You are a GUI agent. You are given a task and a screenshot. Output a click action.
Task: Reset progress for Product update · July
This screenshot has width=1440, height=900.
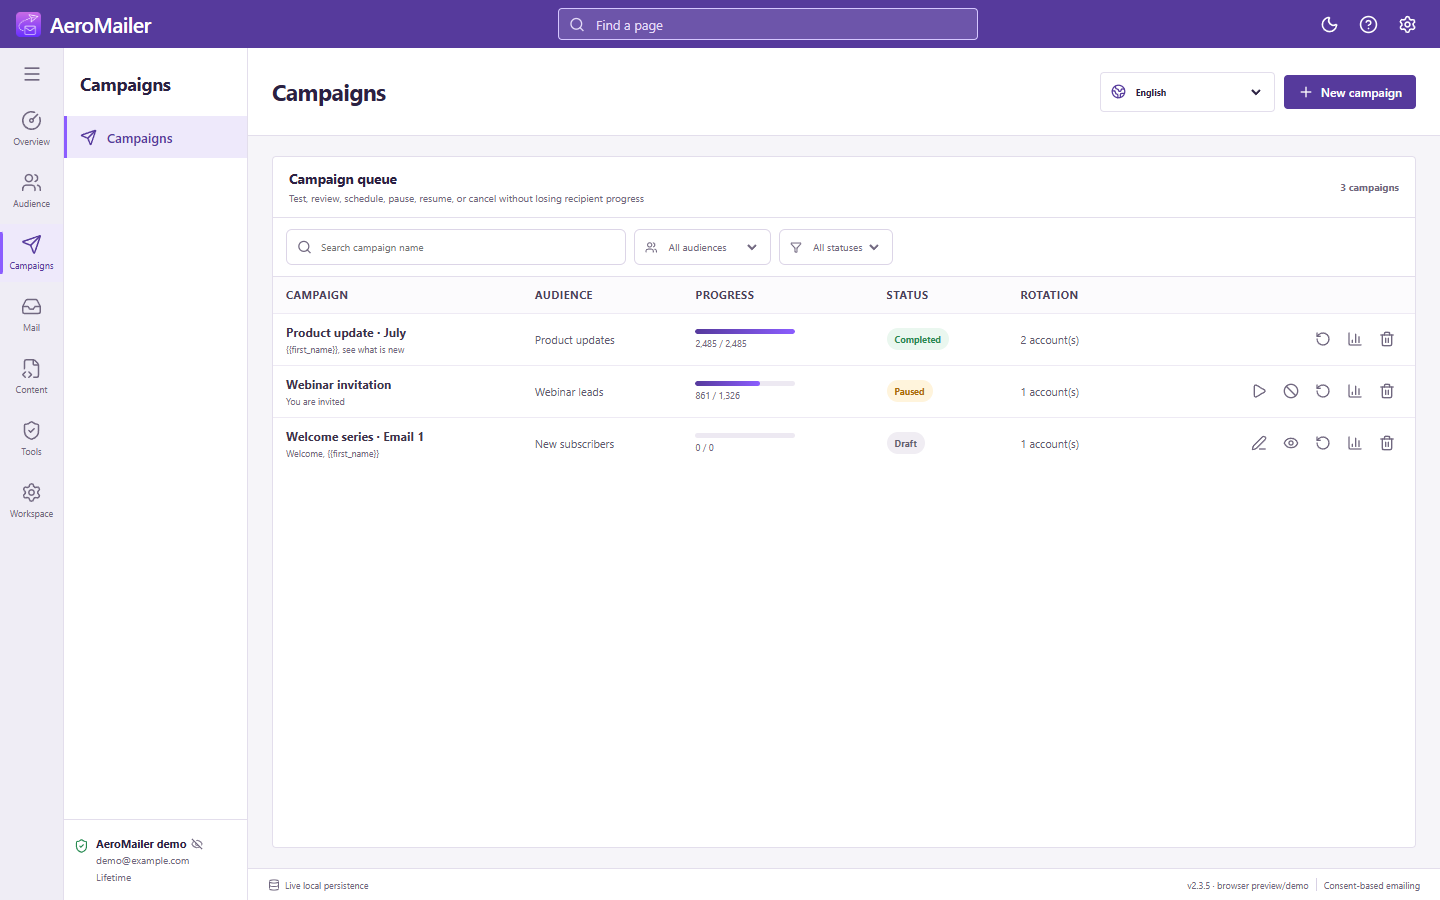point(1323,339)
